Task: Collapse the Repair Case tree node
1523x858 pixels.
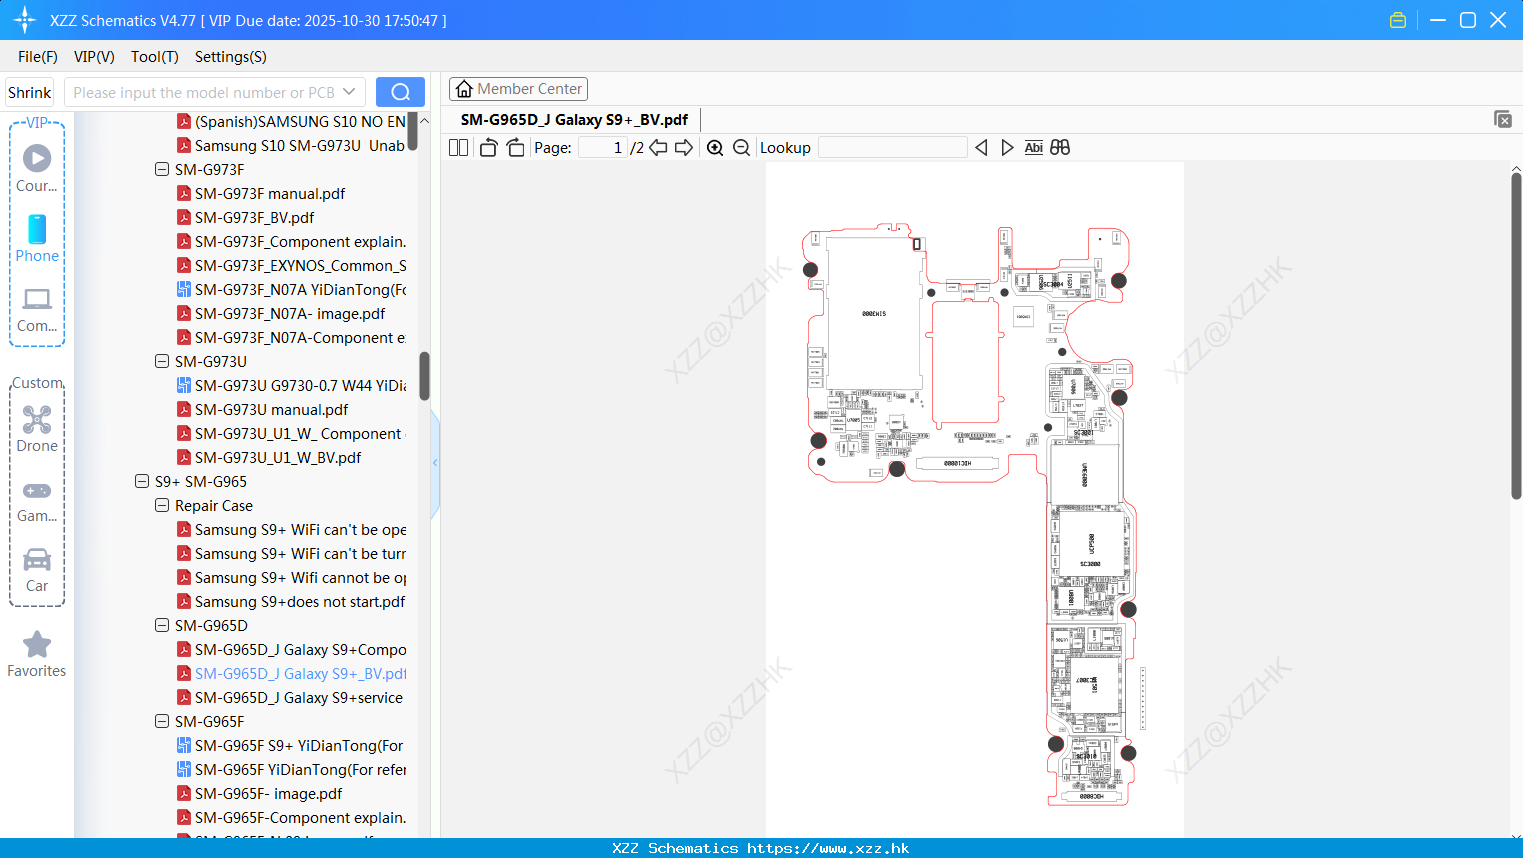Action: pos(162,506)
